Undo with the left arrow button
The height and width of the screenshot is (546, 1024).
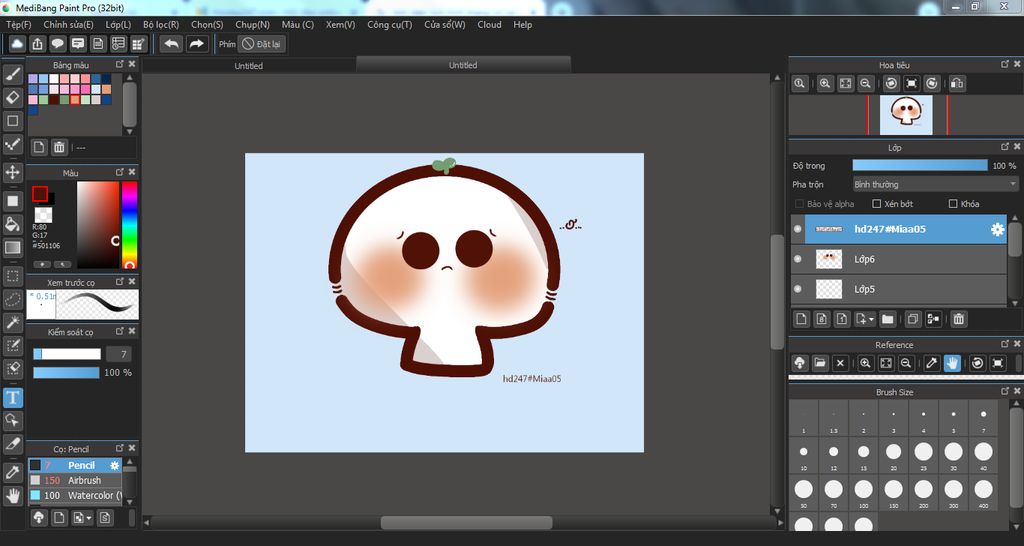coord(172,44)
